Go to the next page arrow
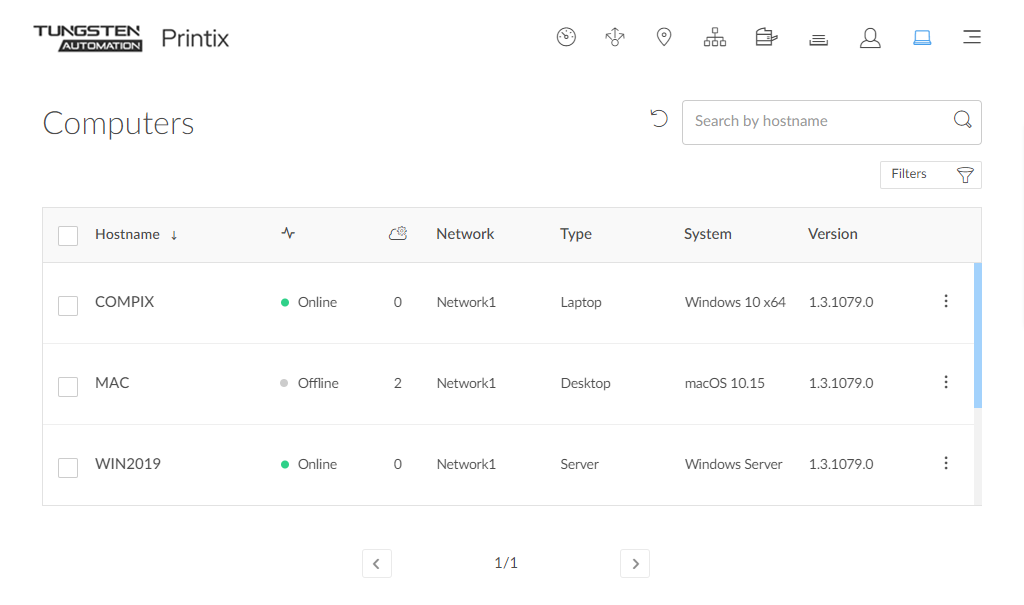The image size is (1024, 605). (x=635, y=564)
